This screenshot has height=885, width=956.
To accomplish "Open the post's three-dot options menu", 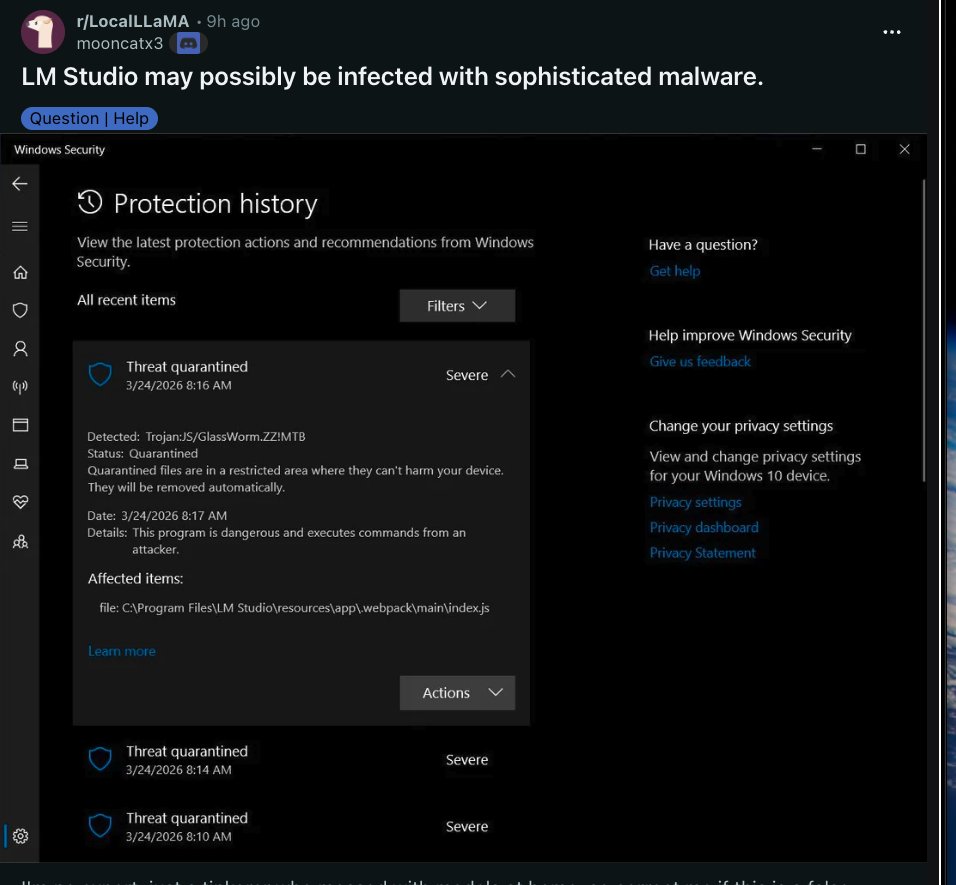I will [x=891, y=32].
